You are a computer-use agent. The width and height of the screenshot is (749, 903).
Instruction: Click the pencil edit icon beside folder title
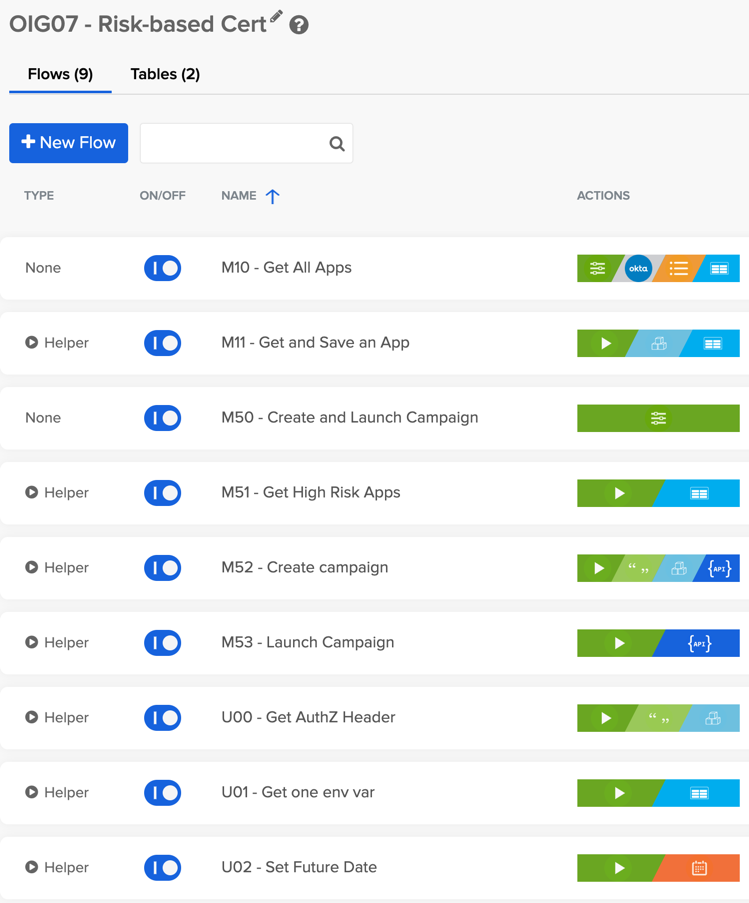pos(277,17)
